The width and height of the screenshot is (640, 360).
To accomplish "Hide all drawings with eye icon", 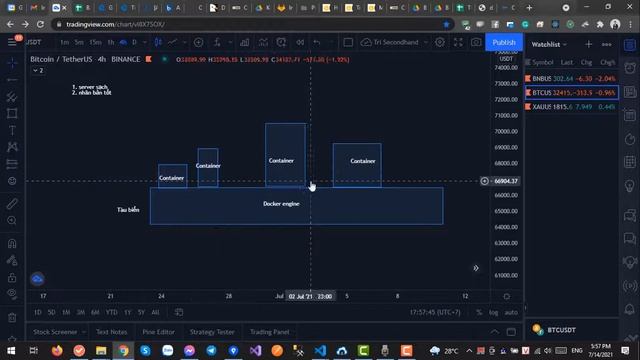I will pos(12,294).
